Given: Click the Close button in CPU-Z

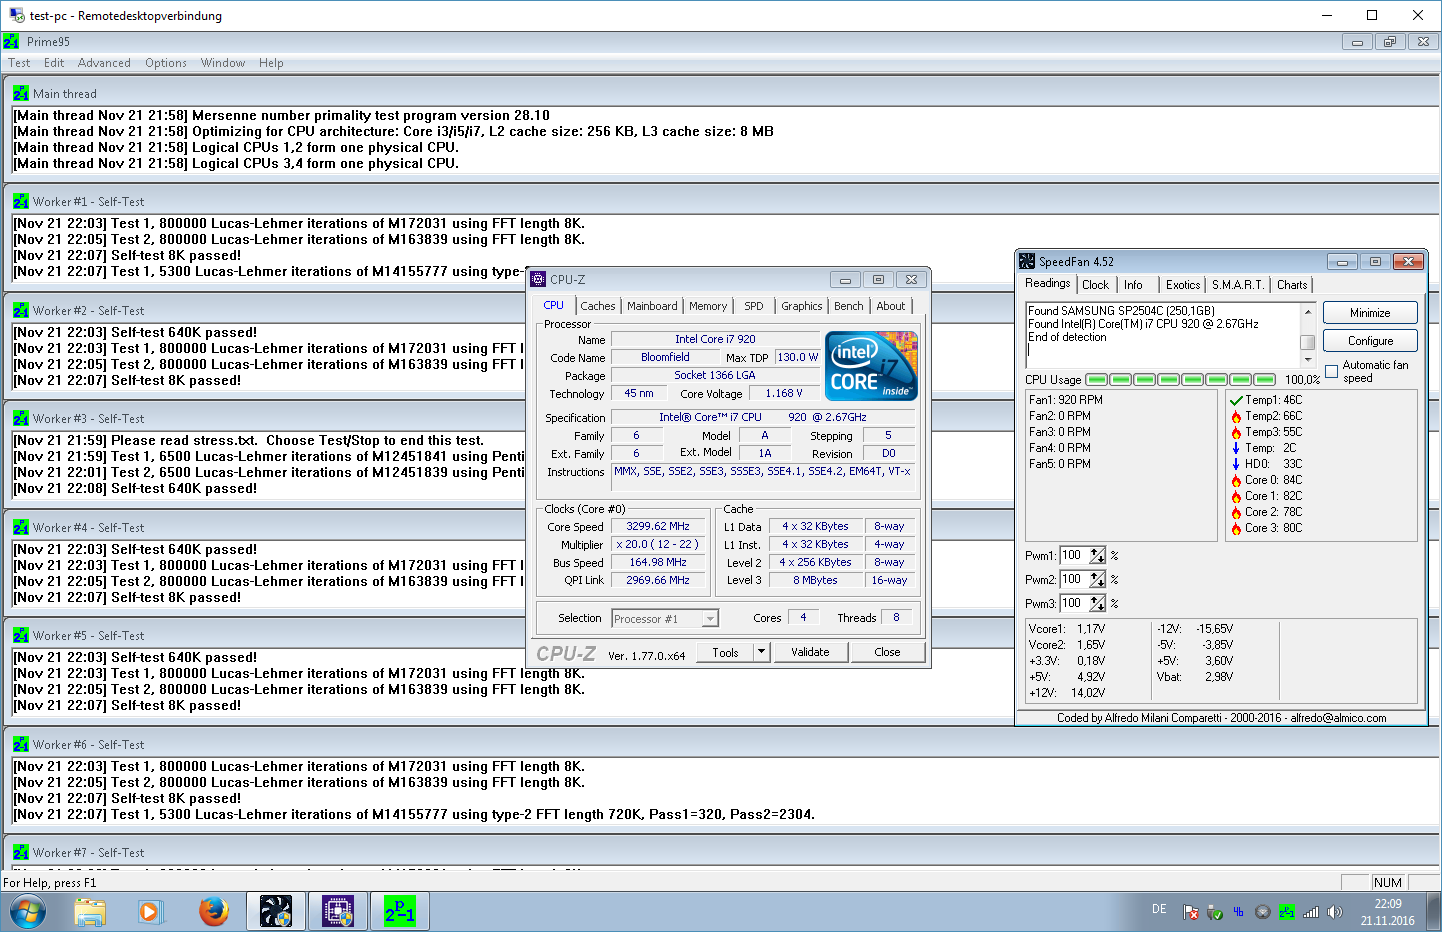Looking at the screenshot, I should pos(887,652).
